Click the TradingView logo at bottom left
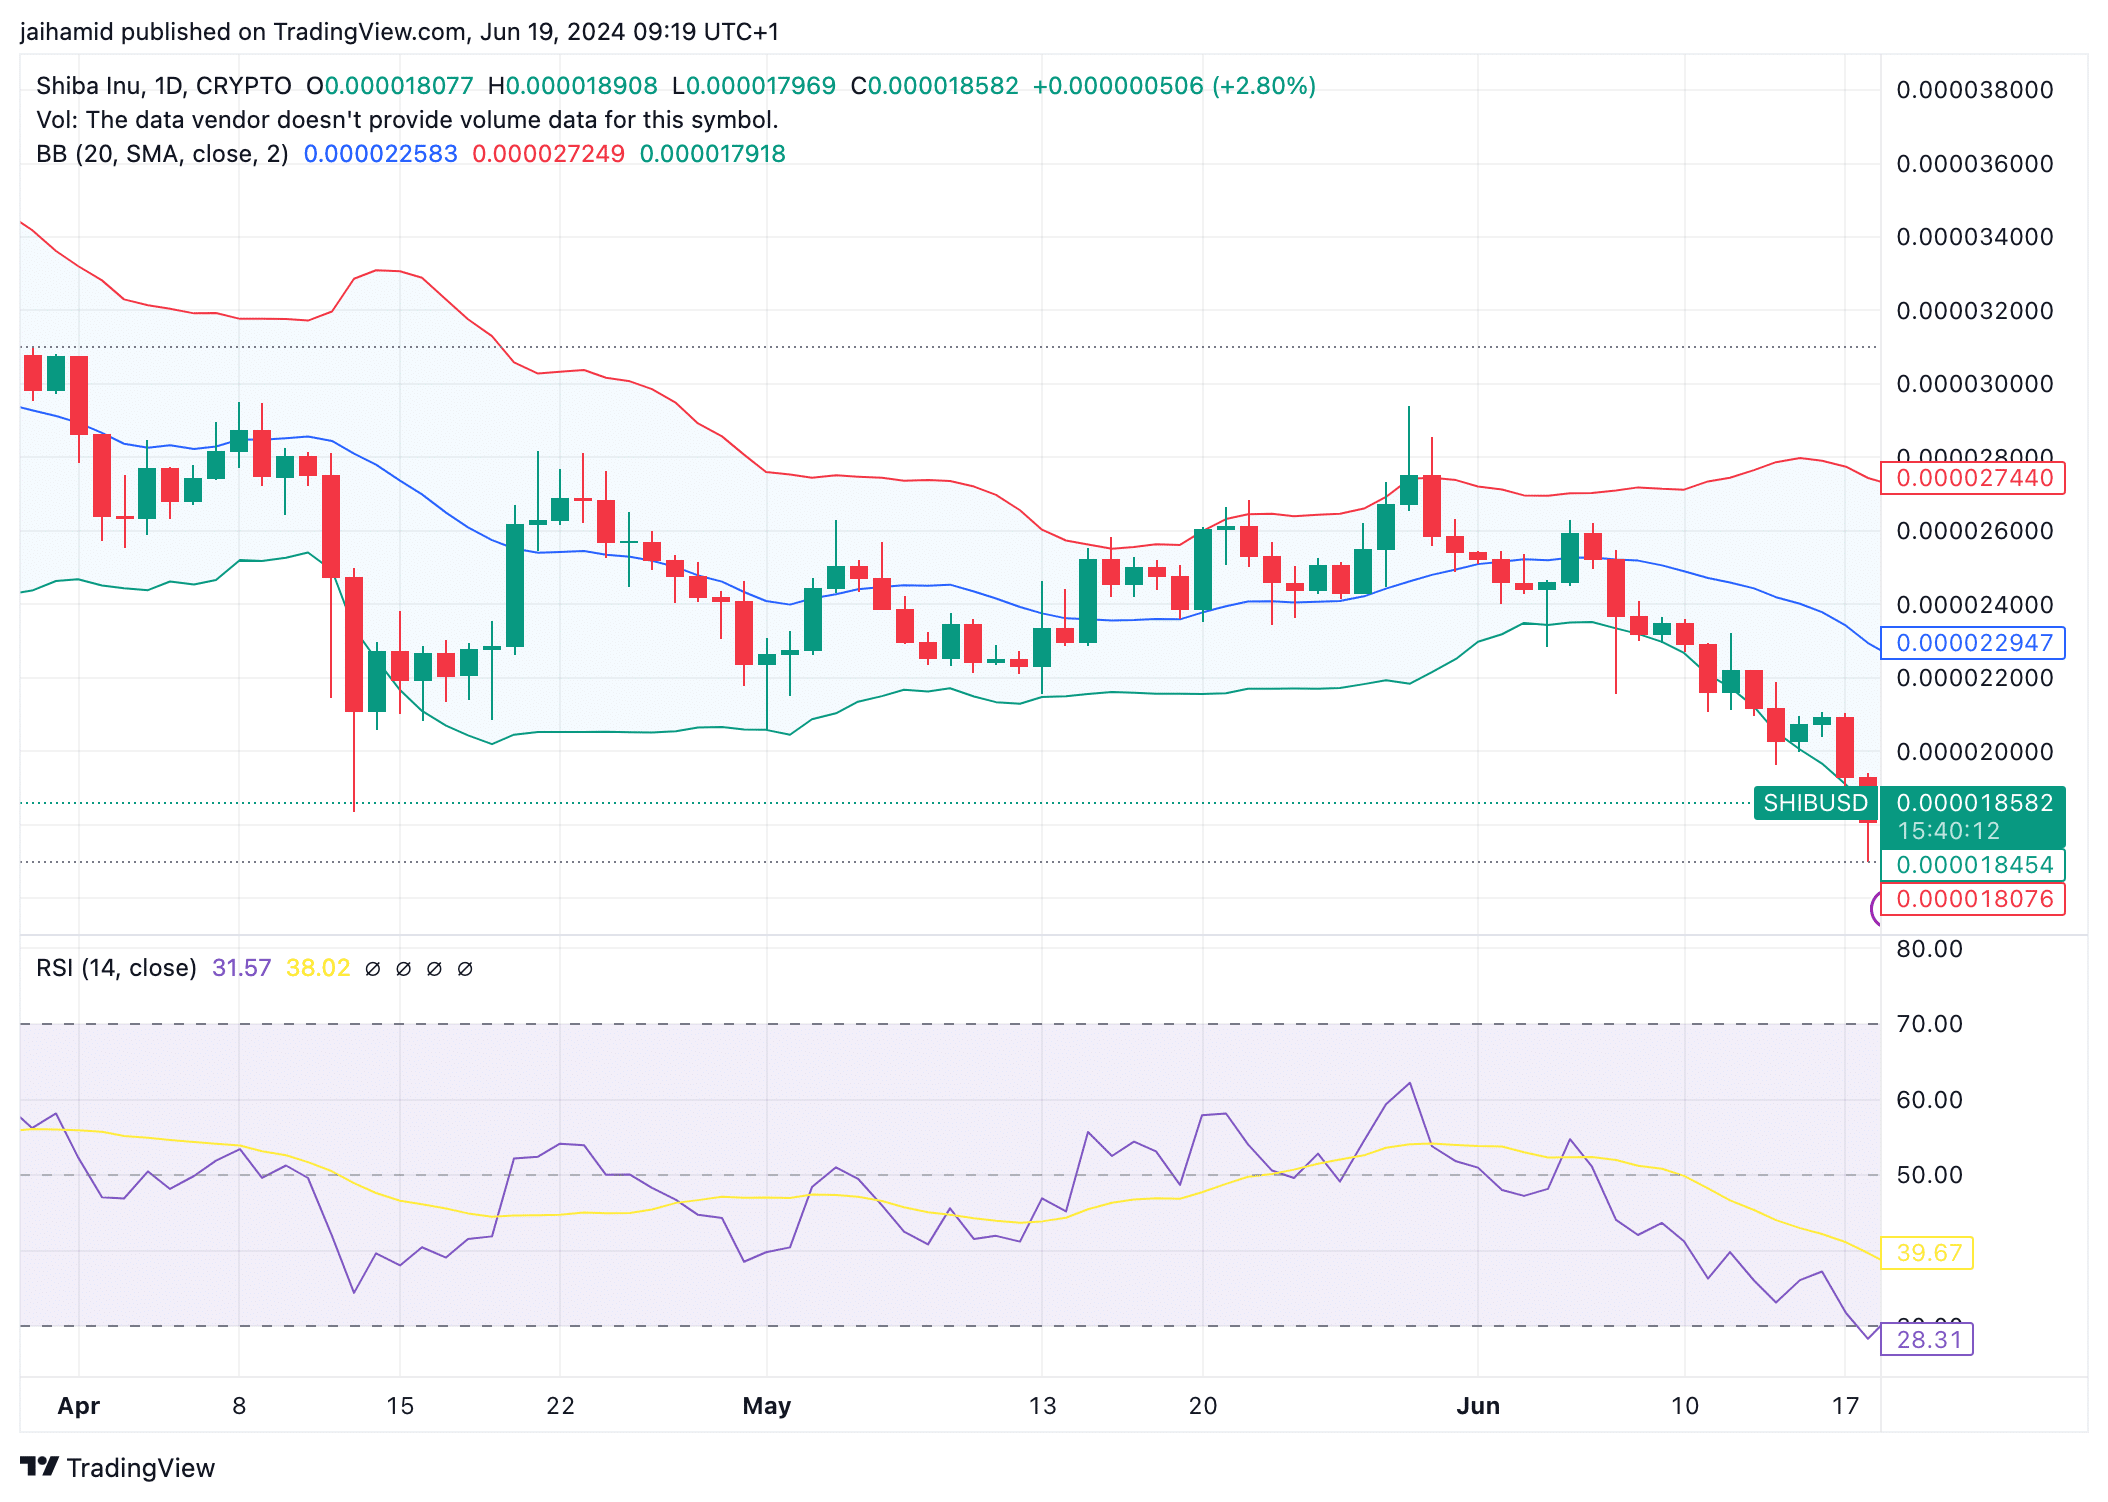 tap(117, 1467)
